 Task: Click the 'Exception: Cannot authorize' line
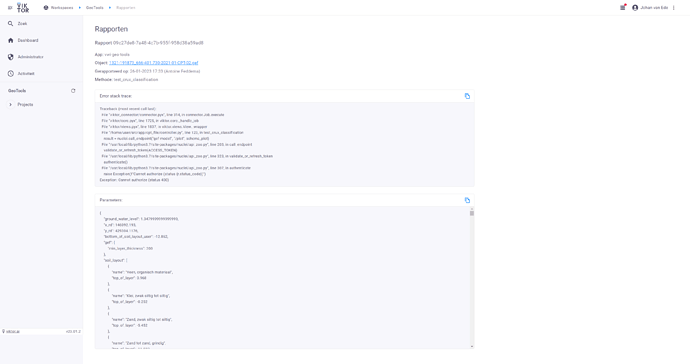tap(134, 180)
